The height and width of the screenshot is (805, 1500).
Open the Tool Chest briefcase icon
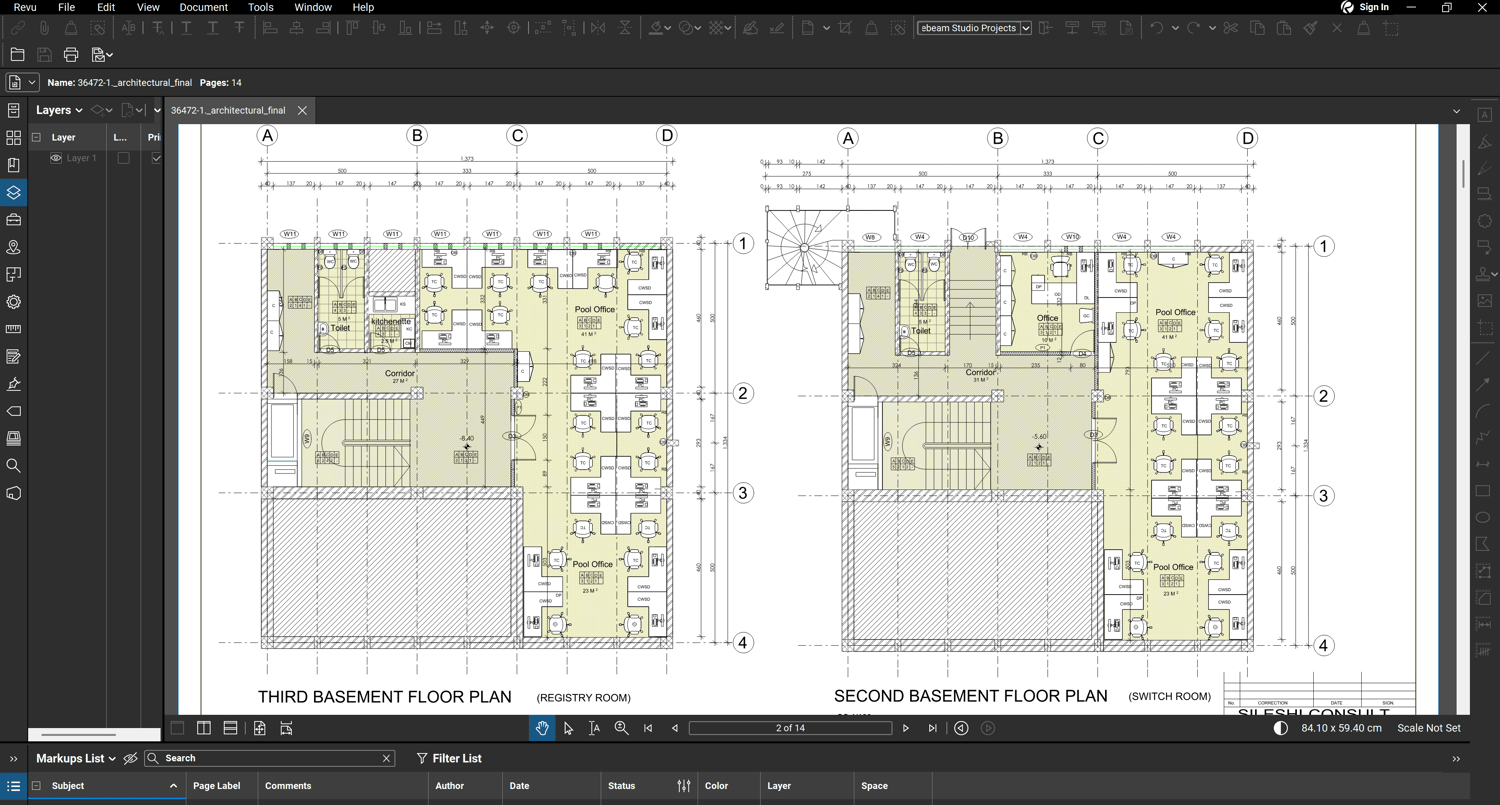14,220
